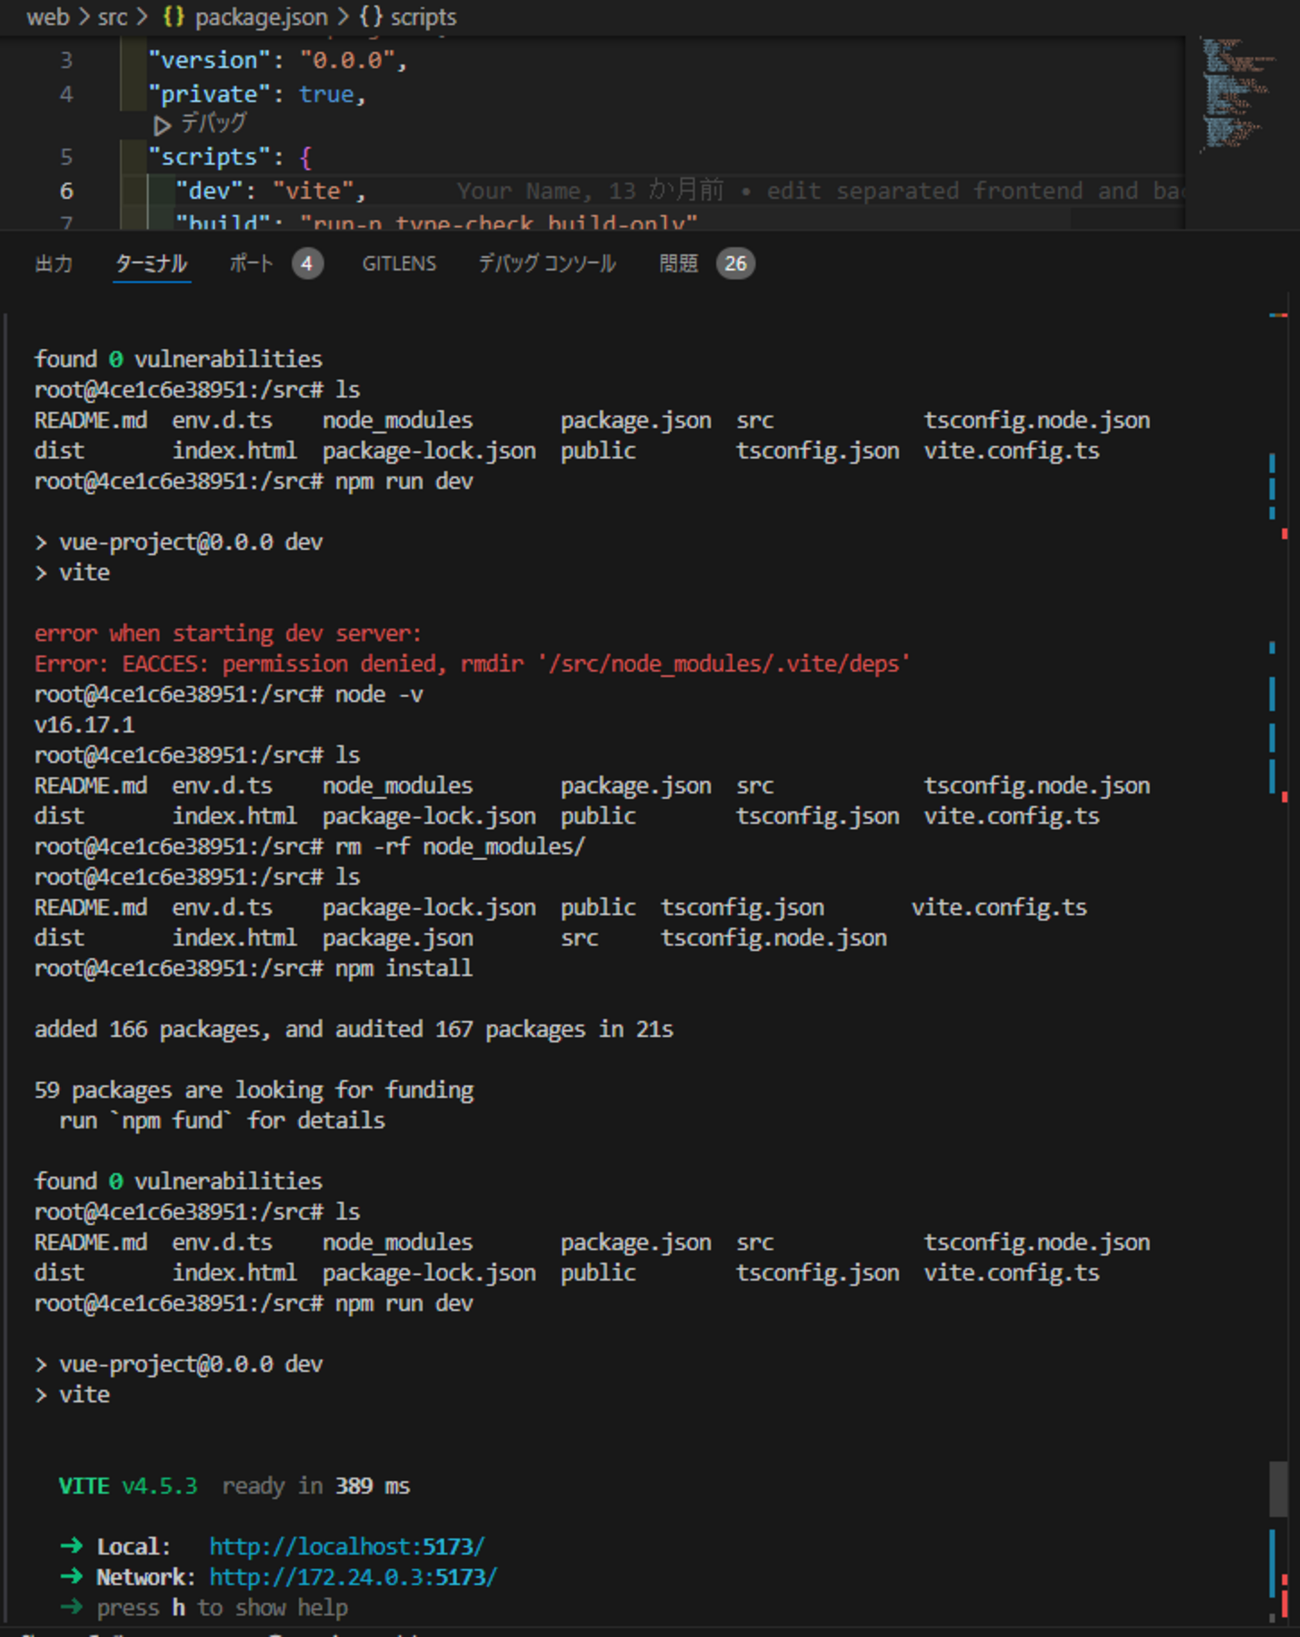1300x1637 pixels.
Task: Open the "scripts" breadcrumb symbol list
Action: click(423, 17)
